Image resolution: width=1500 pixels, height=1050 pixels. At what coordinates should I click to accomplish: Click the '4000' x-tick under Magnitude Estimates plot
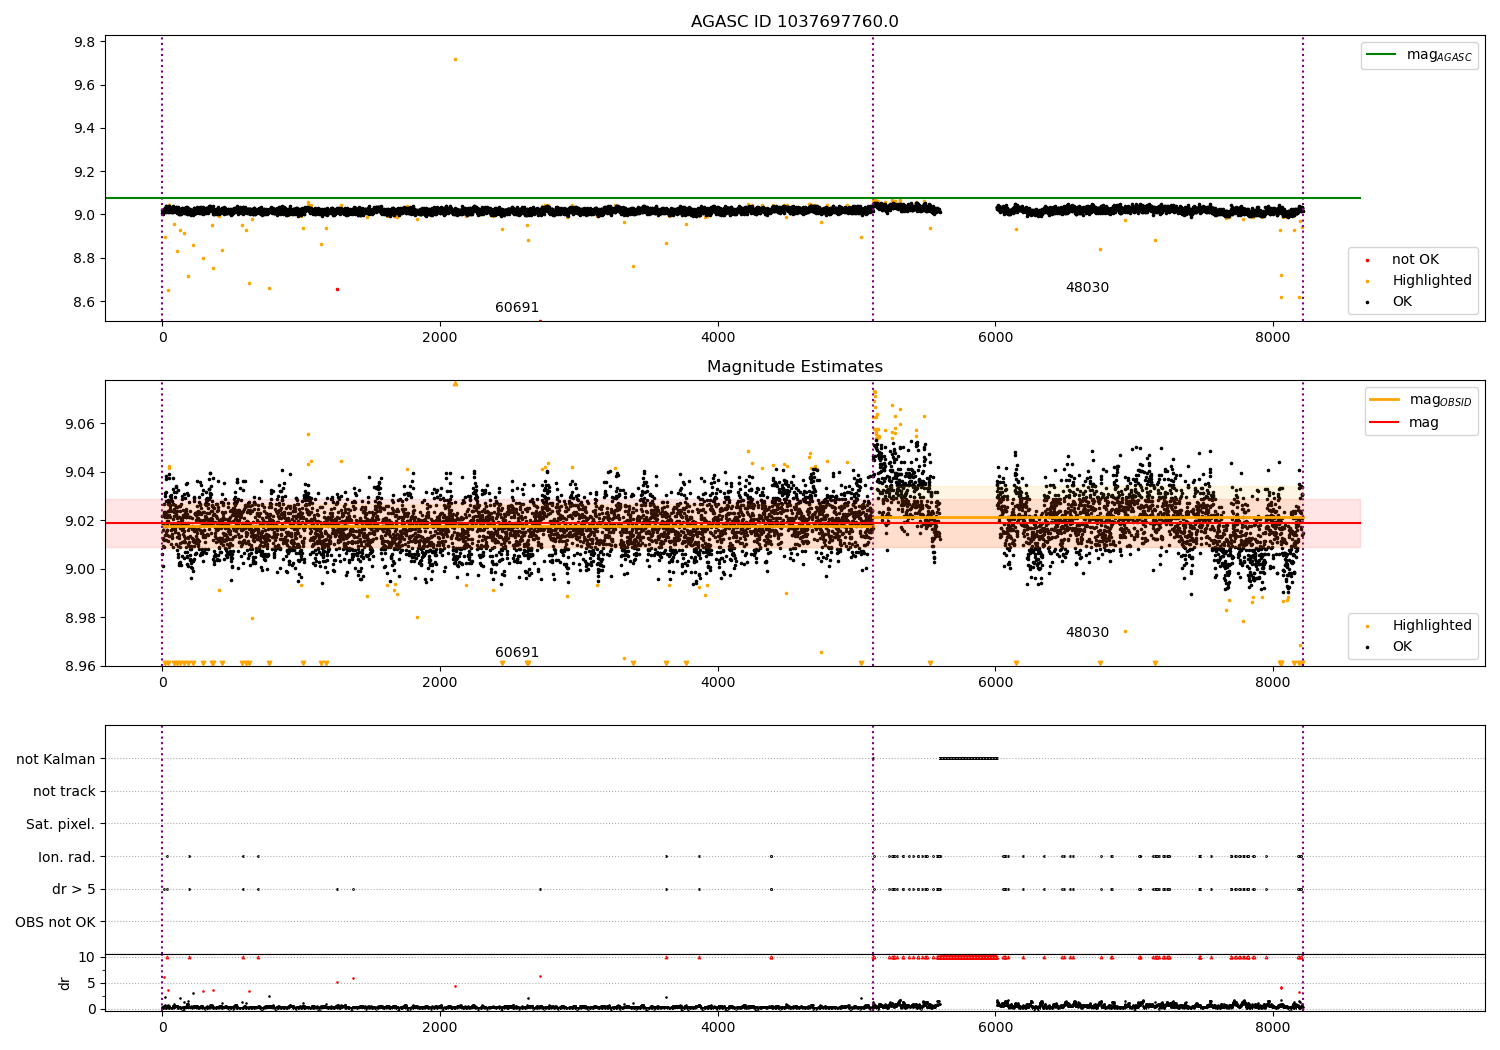pyautogui.click(x=718, y=683)
